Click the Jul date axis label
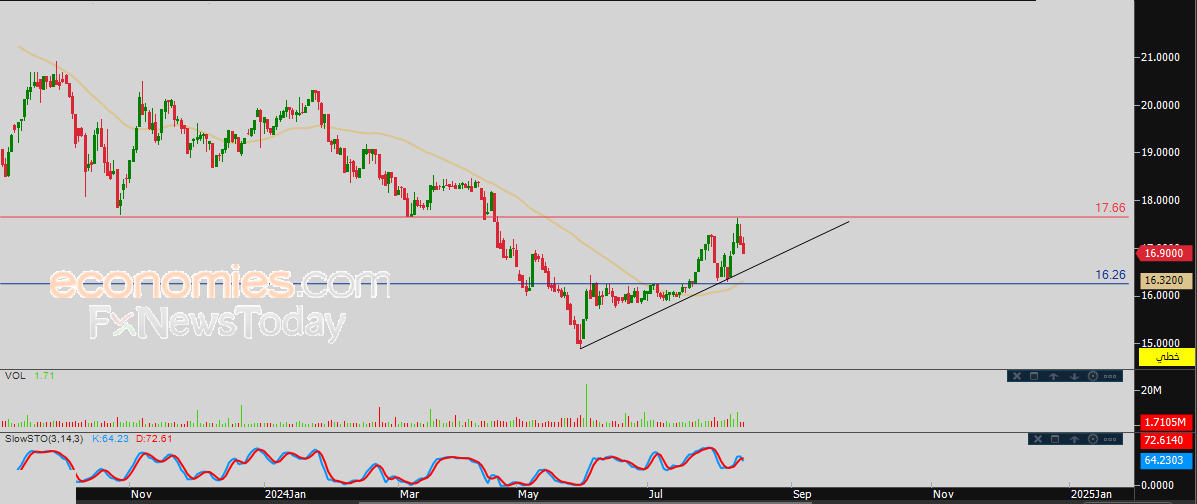This screenshot has width=1197, height=504. tap(655, 495)
